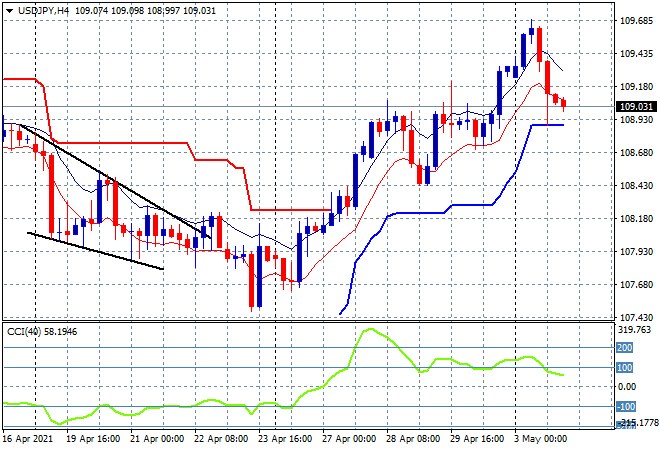The width and height of the screenshot is (660, 450).
Task: Click the CCI 0.00 axis label
Action: click(x=627, y=386)
